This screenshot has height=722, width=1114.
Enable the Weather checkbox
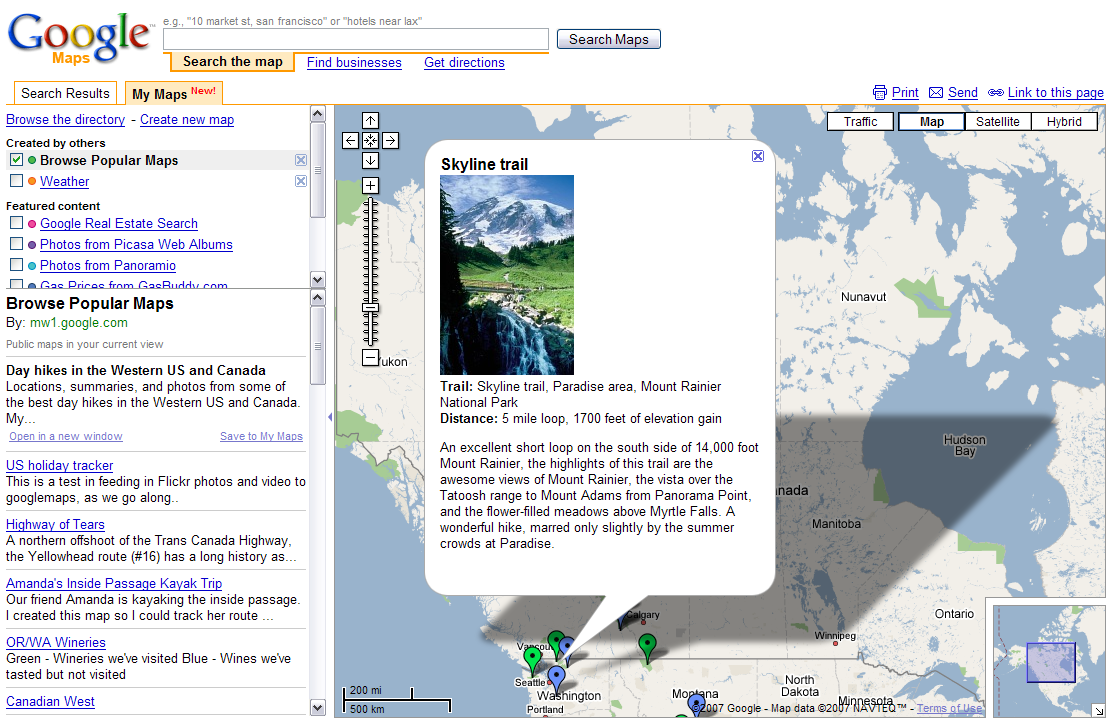point(16,181)
